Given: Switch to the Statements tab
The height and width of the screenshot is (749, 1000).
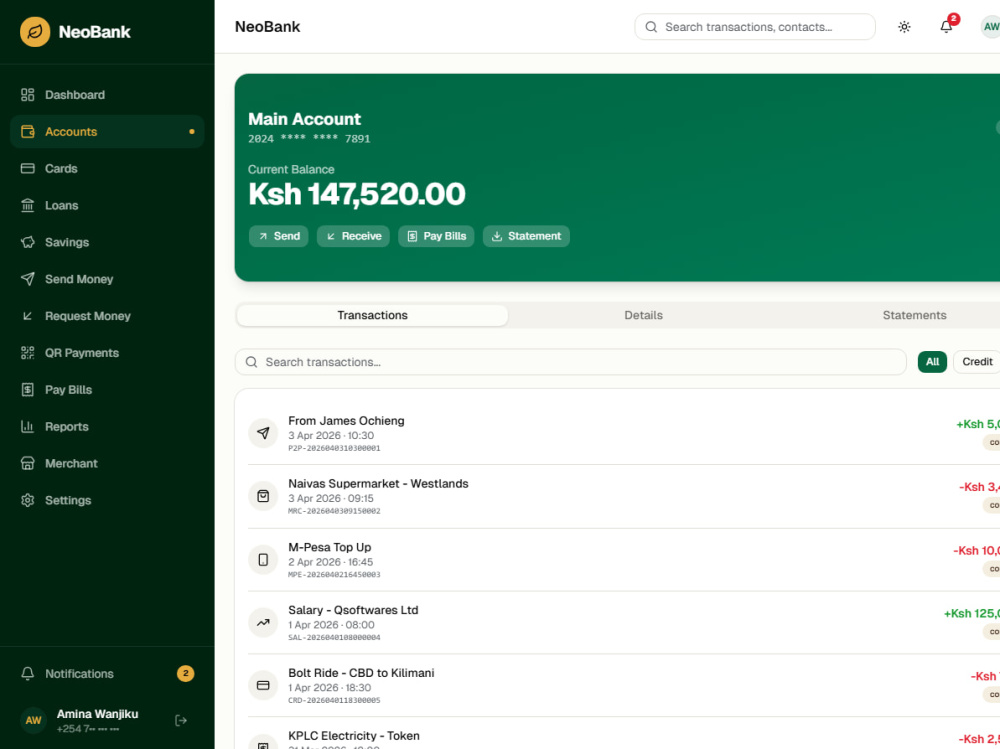Looking at the screenshot, I should 914,315.
